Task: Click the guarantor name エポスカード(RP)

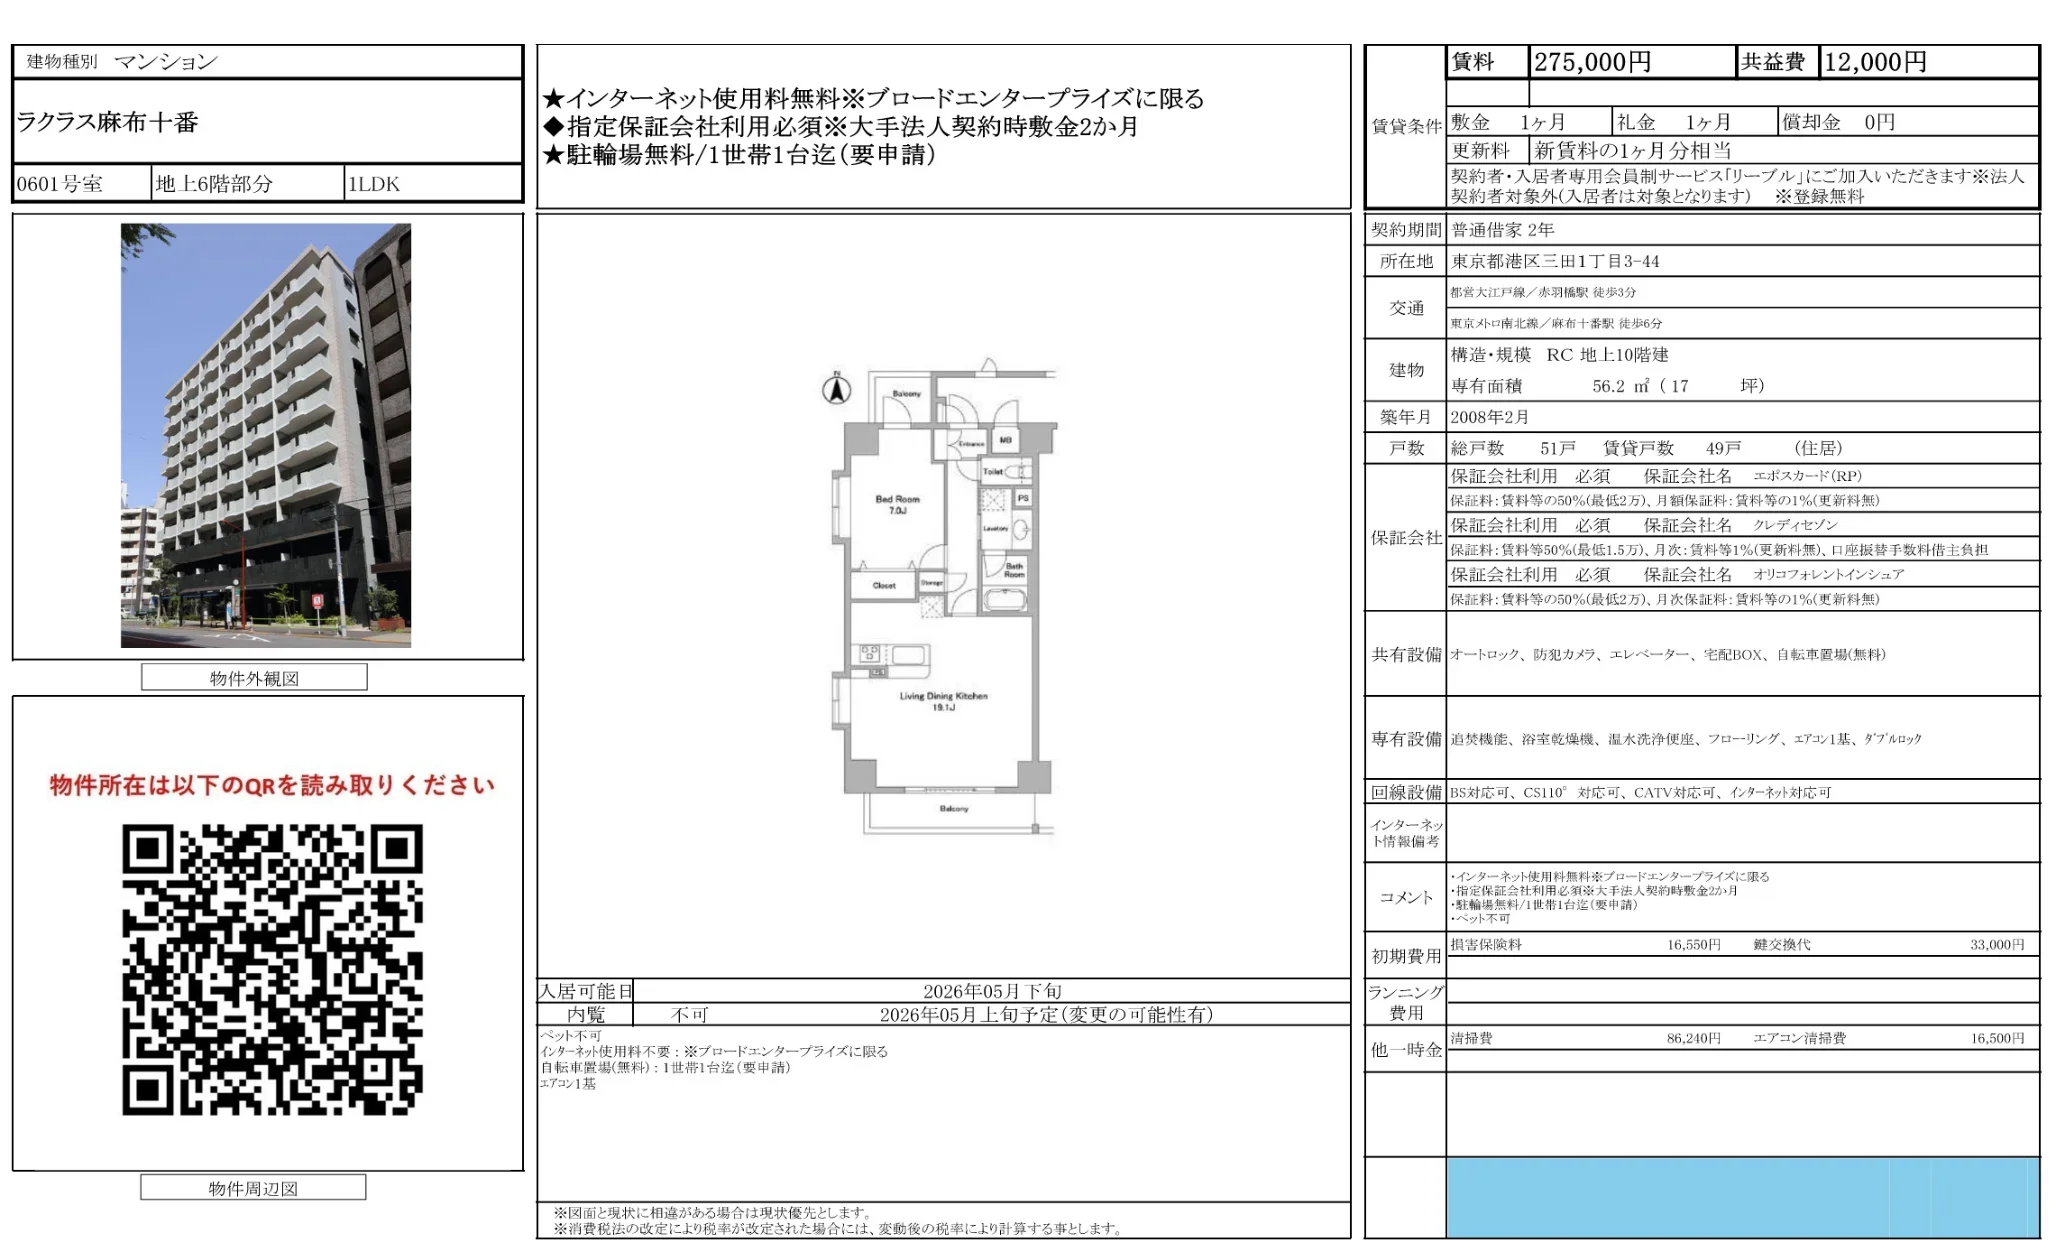Action: [1807, 476]
